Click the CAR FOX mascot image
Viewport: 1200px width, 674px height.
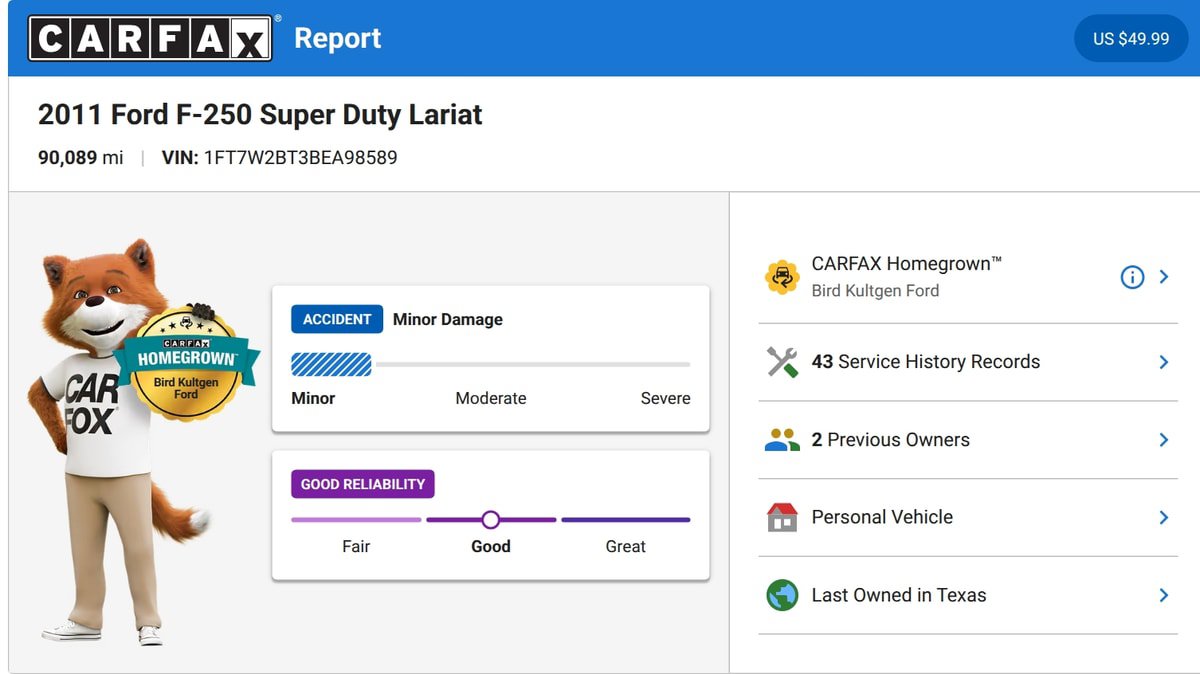[125, 441]
